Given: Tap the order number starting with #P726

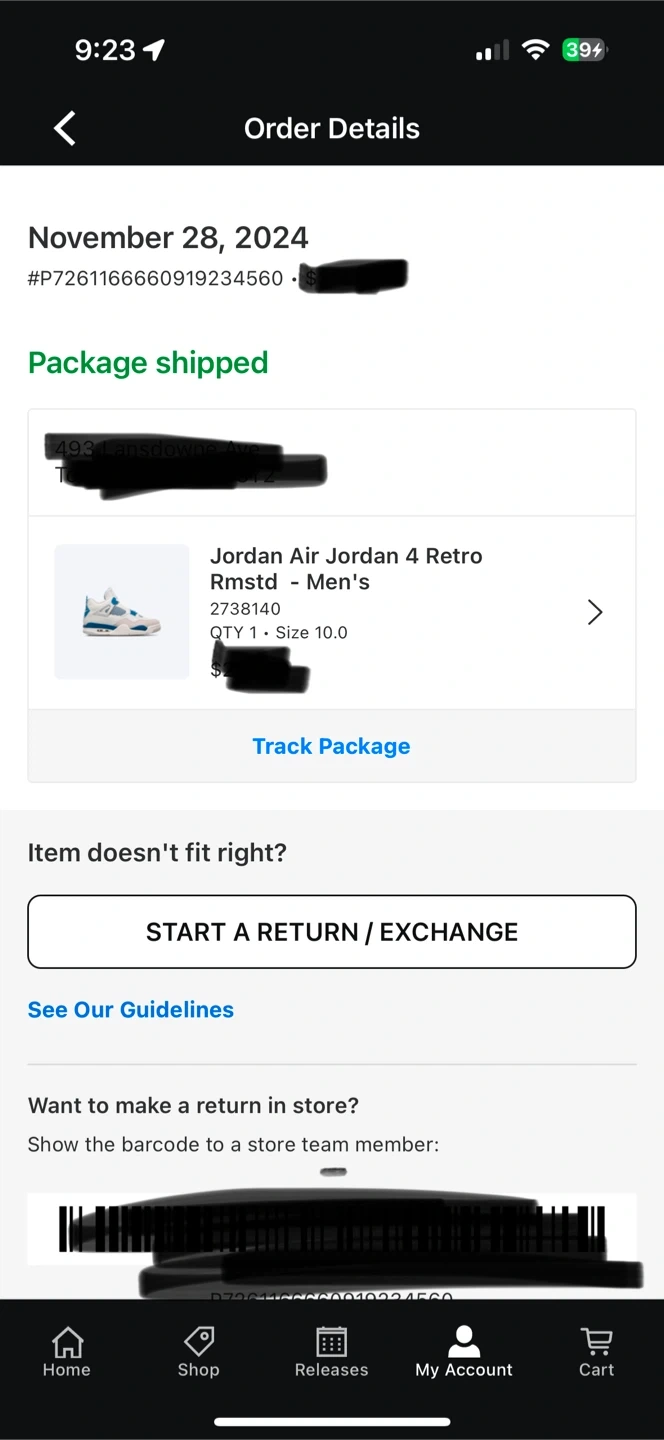Looking at the screenshot, I should [x=156, y=279].
